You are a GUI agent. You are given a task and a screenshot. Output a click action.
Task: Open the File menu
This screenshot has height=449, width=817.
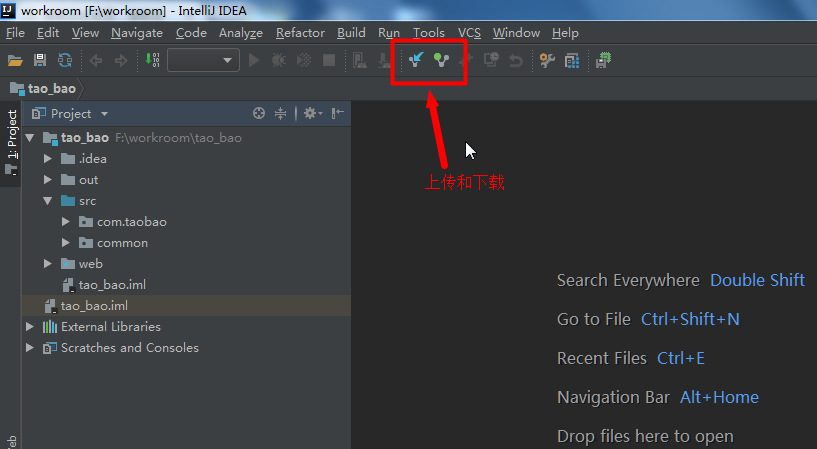pyautogui.click(x=16, y=33)
